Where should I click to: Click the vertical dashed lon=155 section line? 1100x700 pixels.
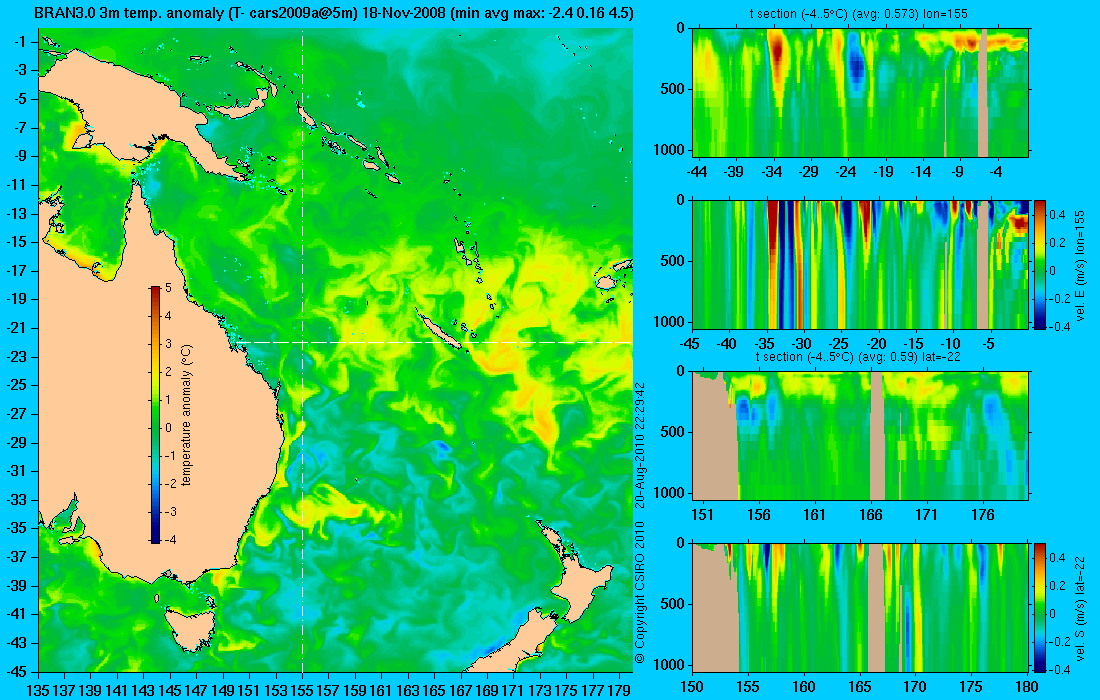pyautogui.click(x=302, y=351)
